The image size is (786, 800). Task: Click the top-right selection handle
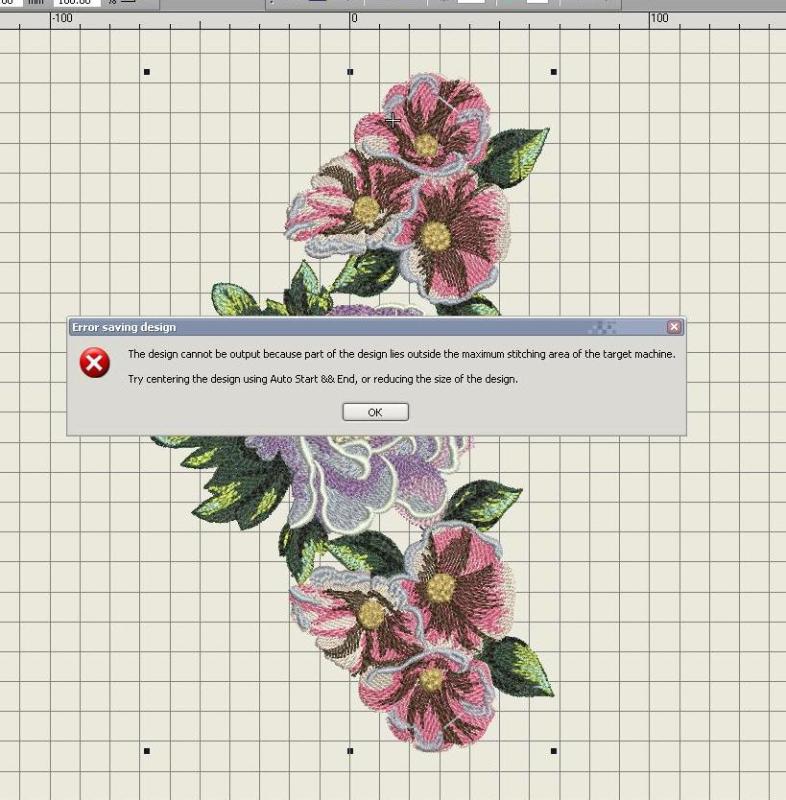tap(554, 72)
